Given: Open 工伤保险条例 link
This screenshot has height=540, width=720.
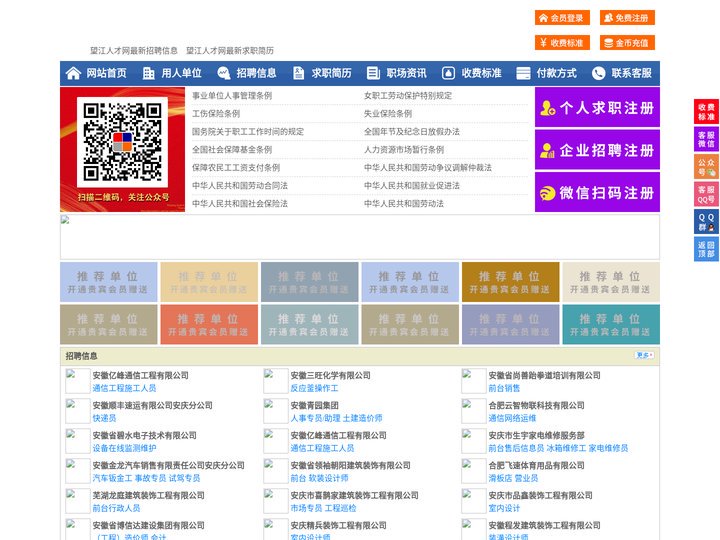Looking at the screenshot, I should coord(216,113).
